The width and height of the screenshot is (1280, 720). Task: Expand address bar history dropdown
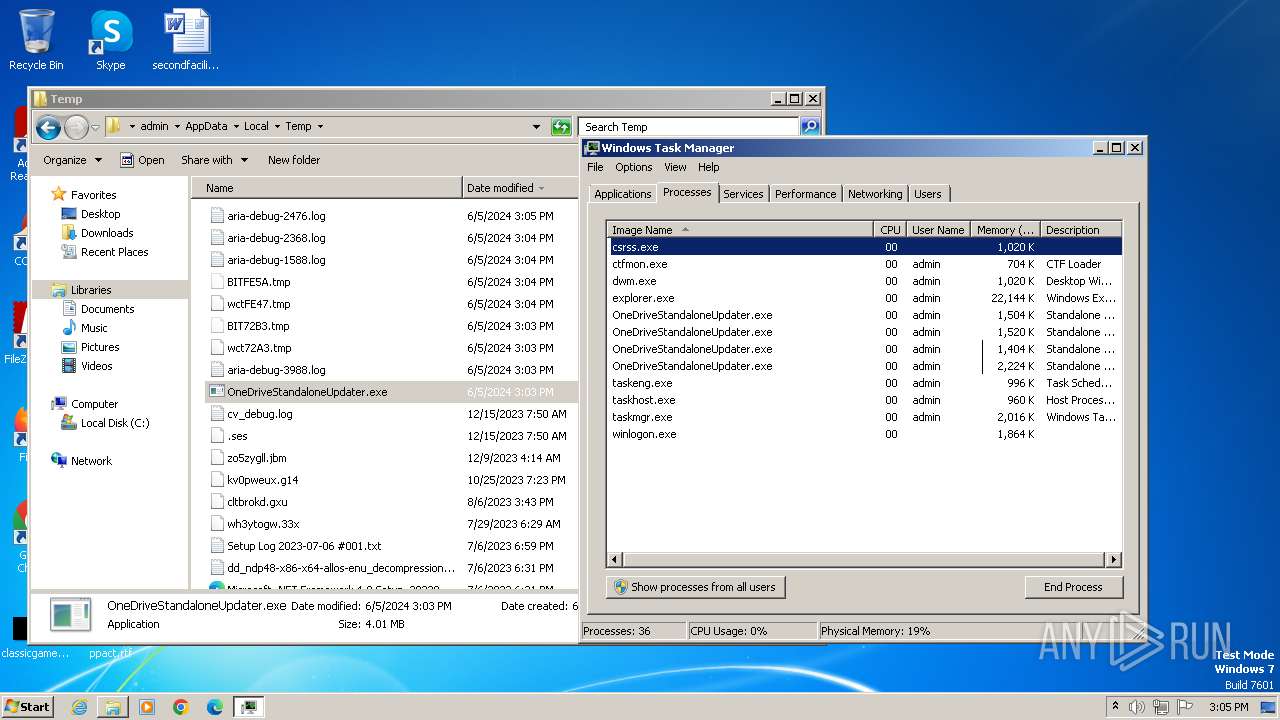coord(537,127)
